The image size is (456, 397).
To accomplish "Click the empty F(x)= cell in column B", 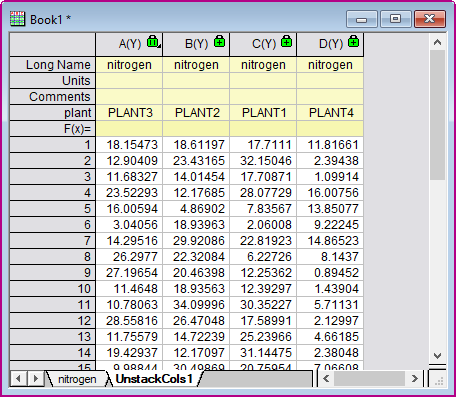I will click(196, 129).
